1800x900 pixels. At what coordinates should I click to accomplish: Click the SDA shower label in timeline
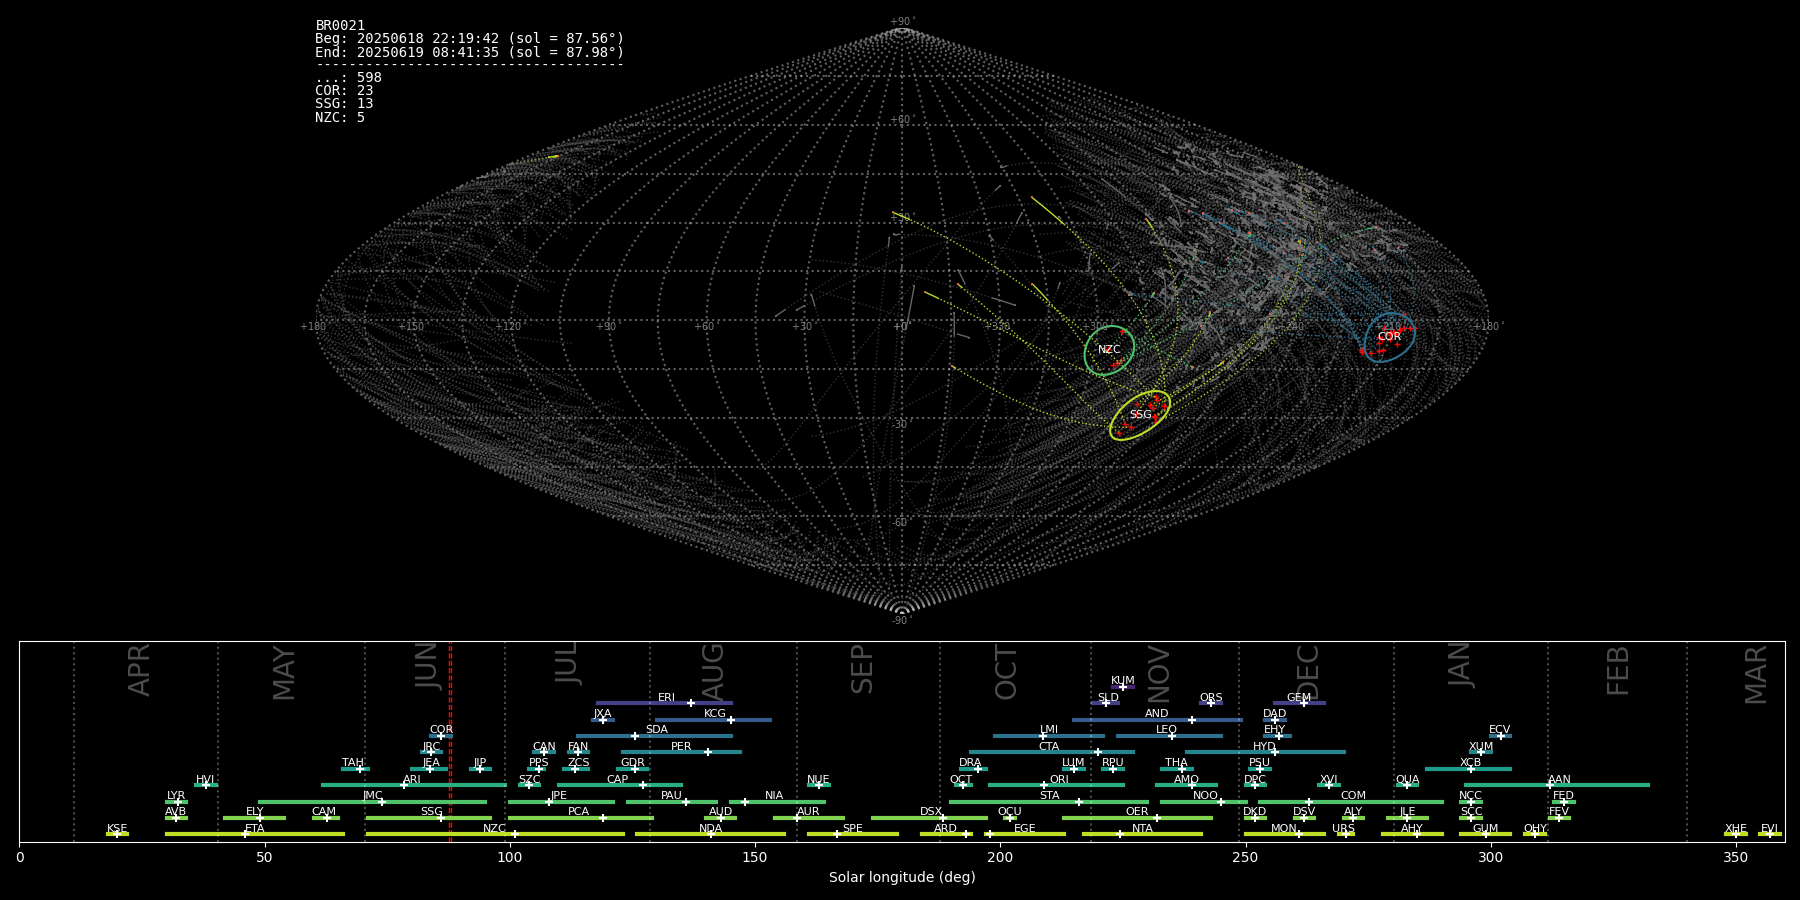(x=656, y=730)
